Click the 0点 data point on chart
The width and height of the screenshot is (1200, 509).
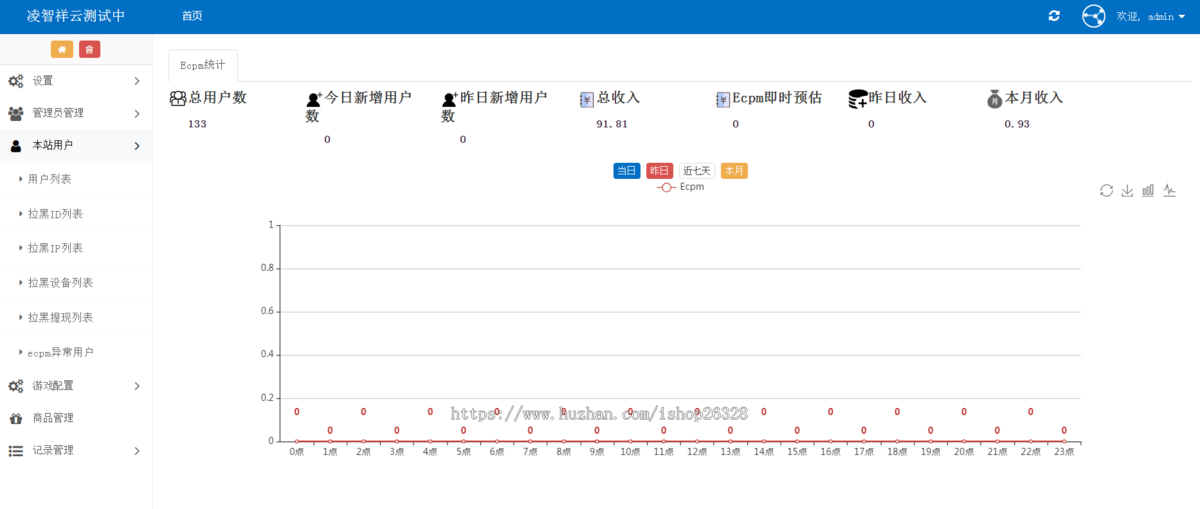tap(297, 441)
